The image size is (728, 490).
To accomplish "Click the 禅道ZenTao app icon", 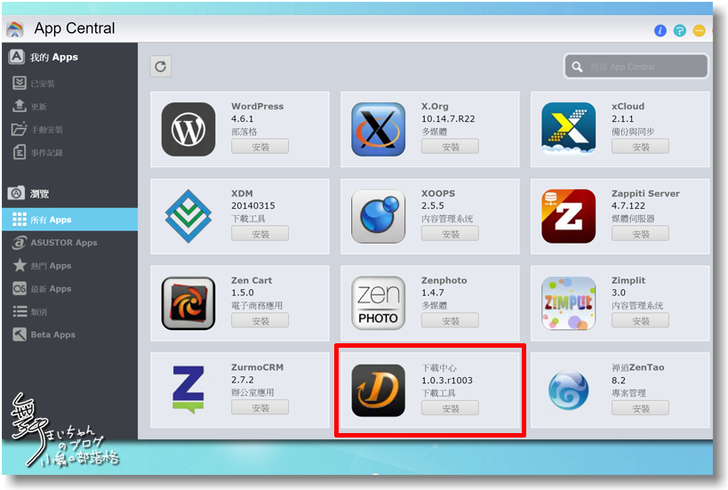I will pyautogui.click(x=569, y=390).
